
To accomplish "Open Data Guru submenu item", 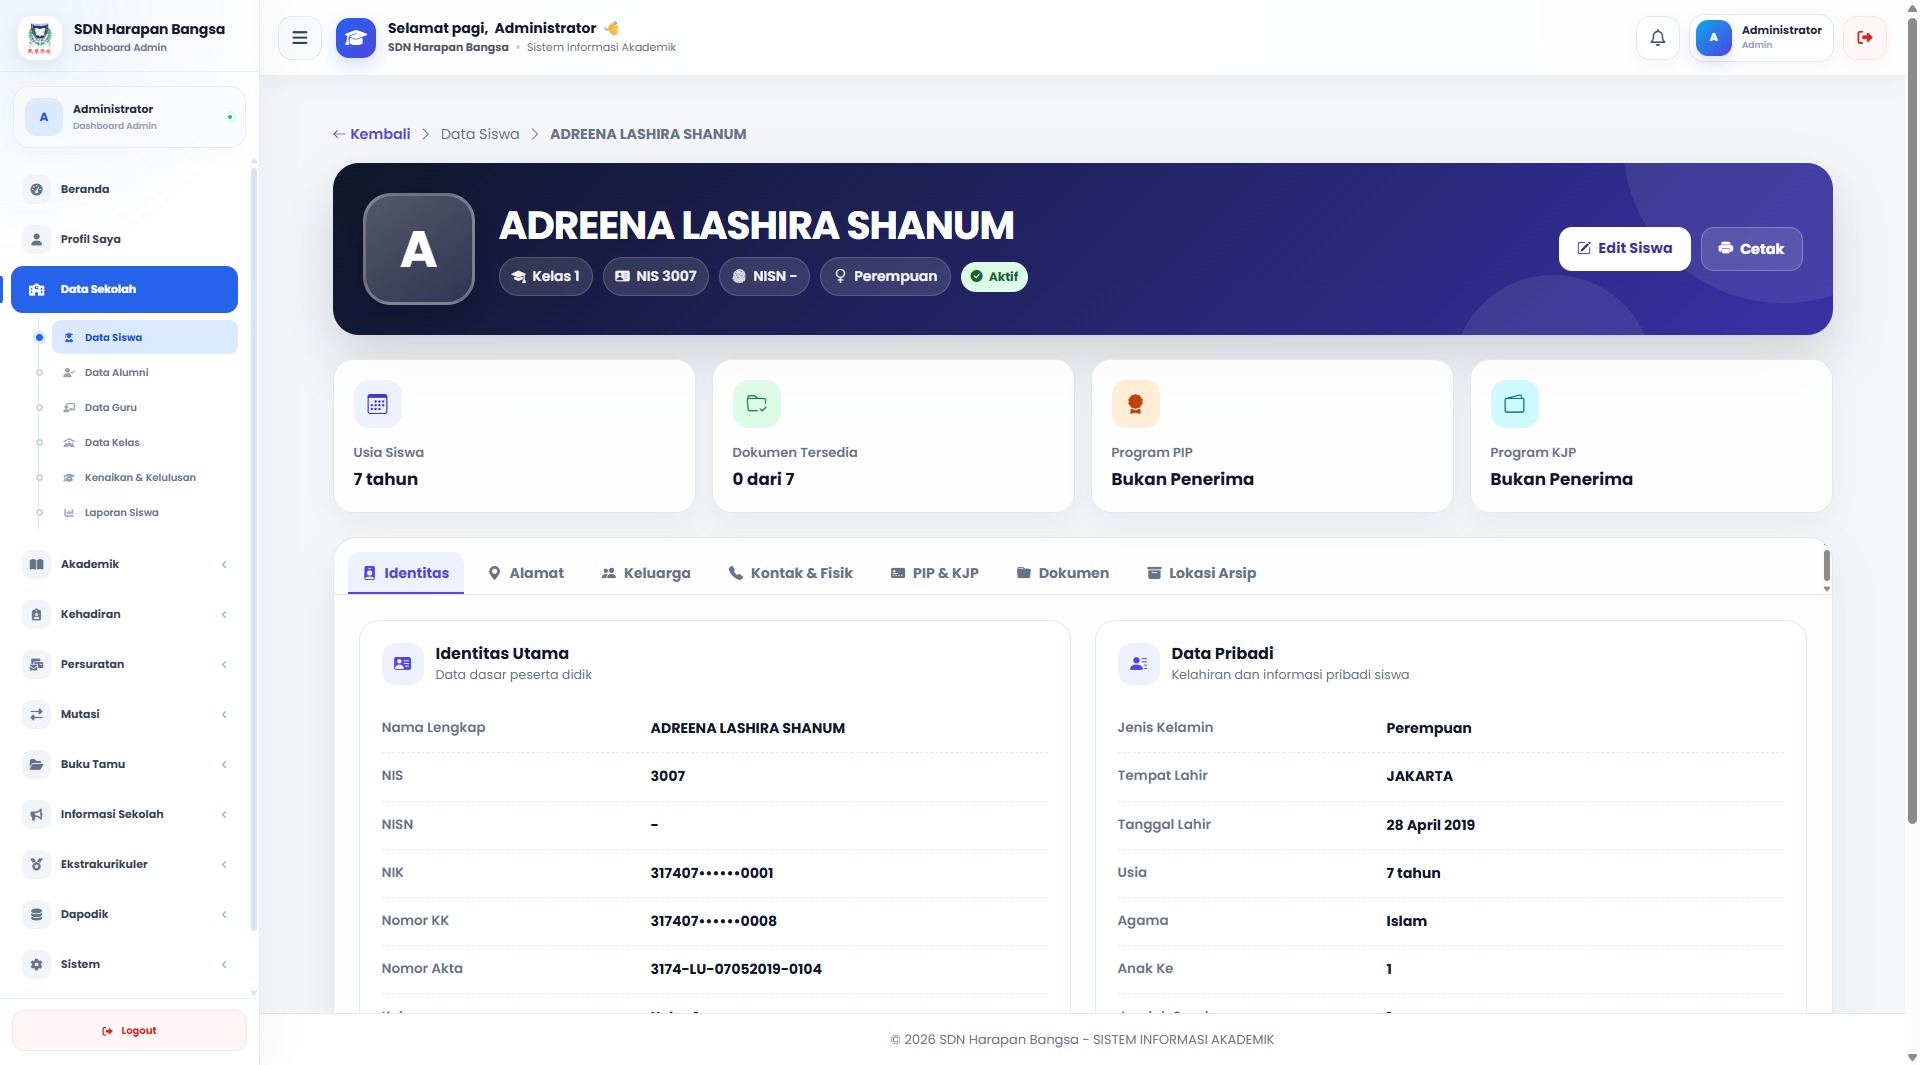I will tap(145, 407).
